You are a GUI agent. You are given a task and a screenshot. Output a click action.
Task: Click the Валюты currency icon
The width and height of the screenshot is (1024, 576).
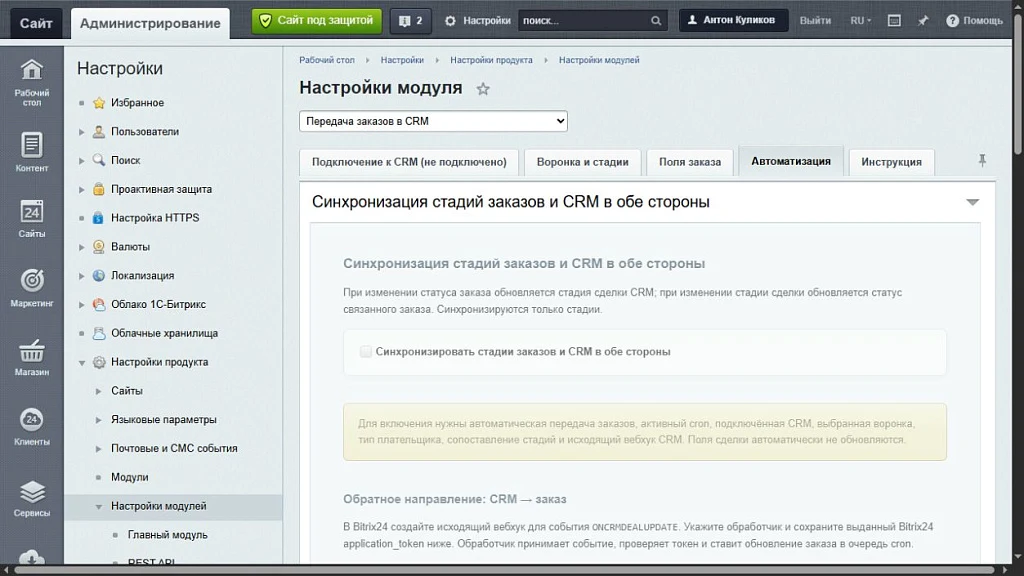(x=99, y=246)
